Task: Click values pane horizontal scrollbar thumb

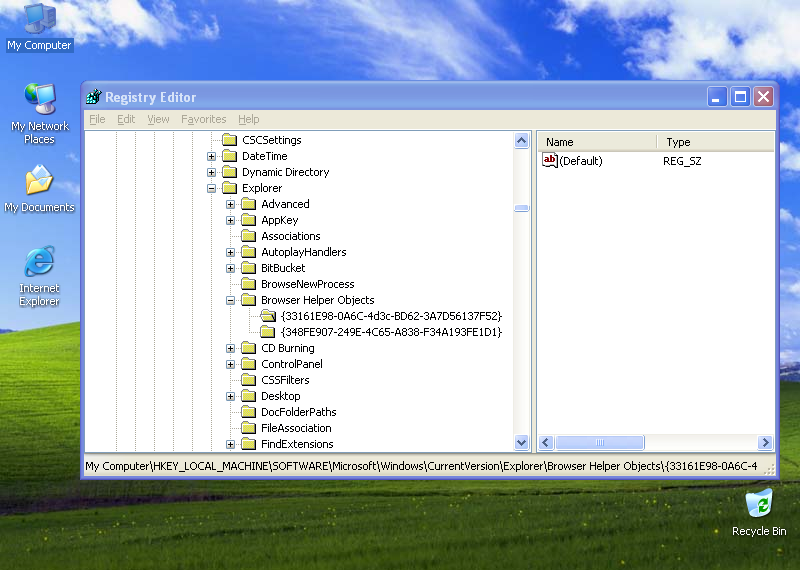Action: (599, 442)
